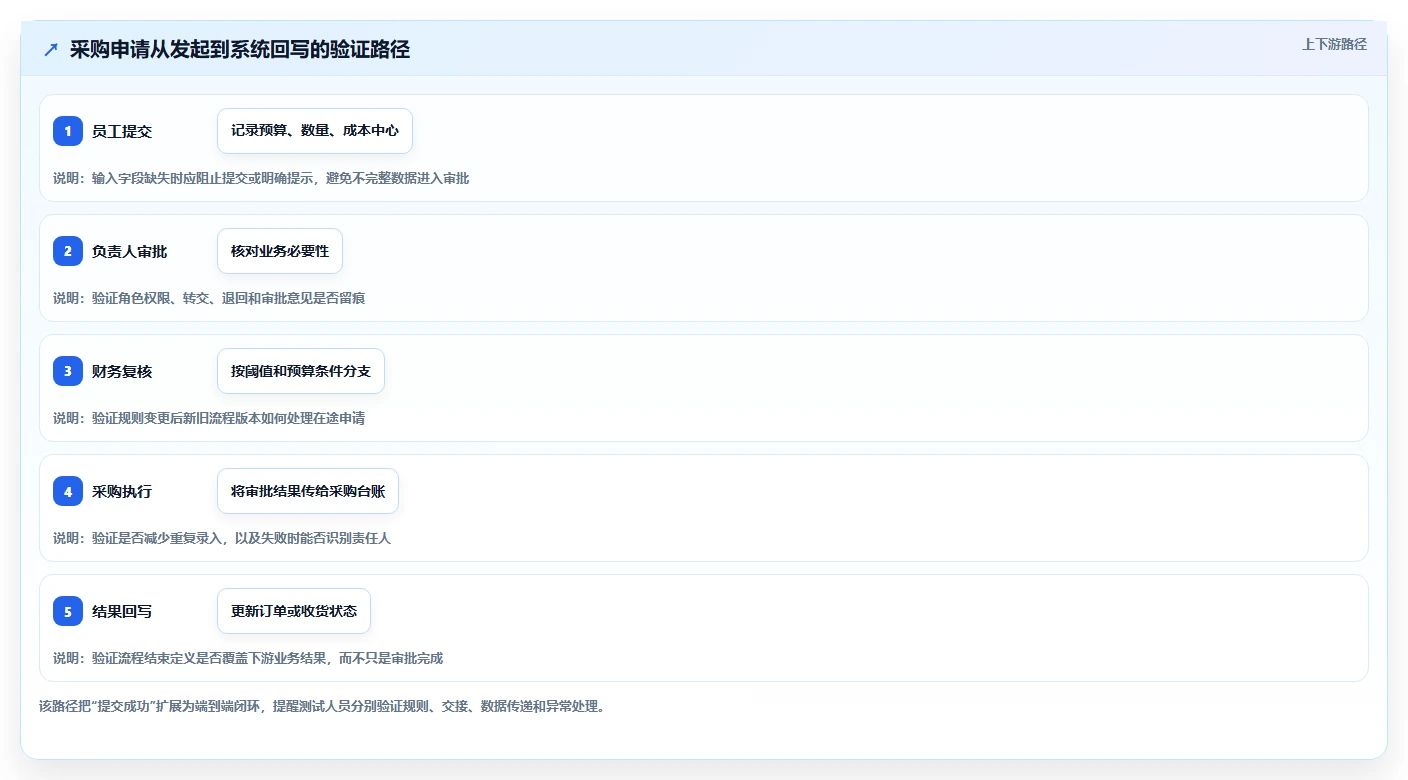Click the note about 验证角色权限、转交、退回
This screenshot has height=780, width=1408.
[209, 298]
